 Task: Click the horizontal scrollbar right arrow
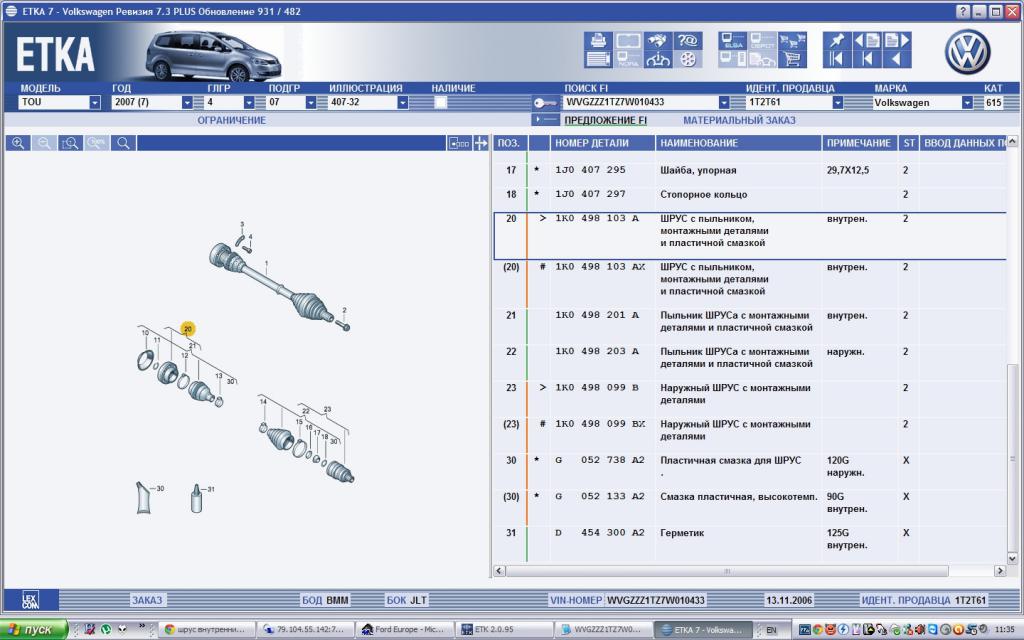tap(1000, 571)
